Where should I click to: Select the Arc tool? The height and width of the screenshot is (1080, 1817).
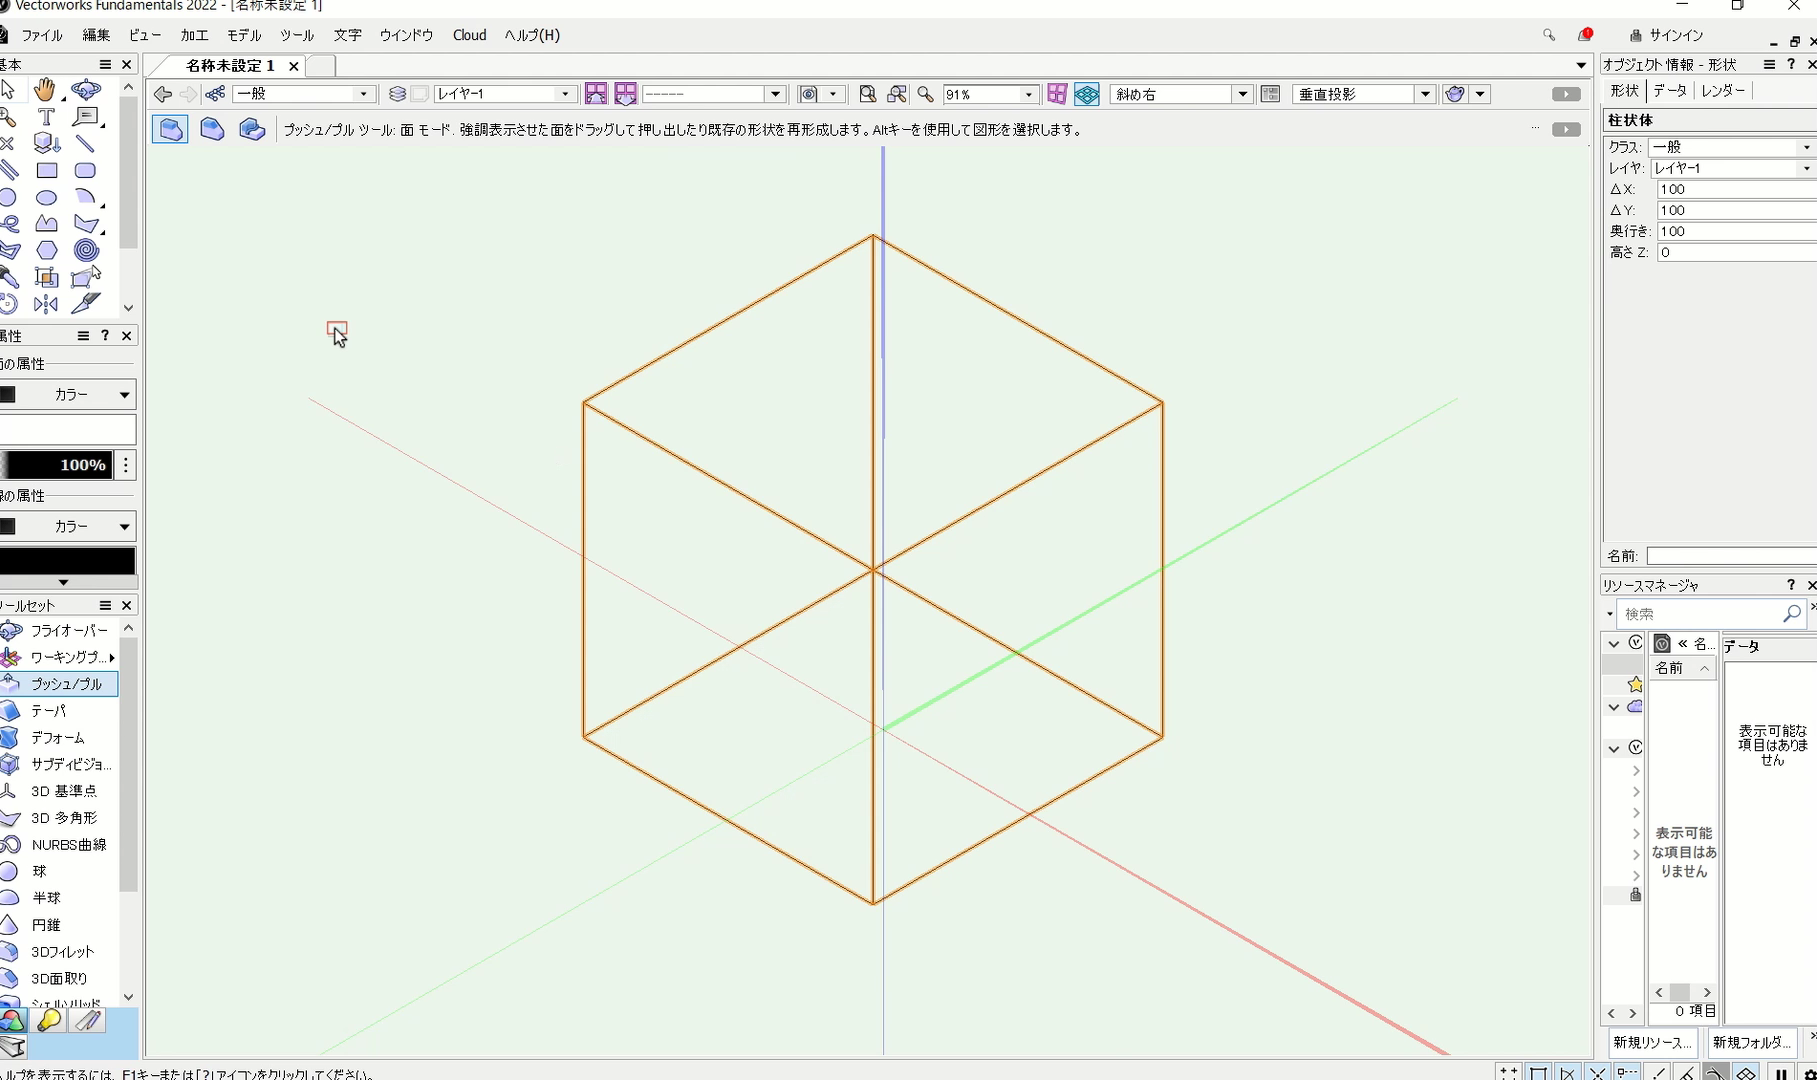pyautogui.click(x=86, y=198)
